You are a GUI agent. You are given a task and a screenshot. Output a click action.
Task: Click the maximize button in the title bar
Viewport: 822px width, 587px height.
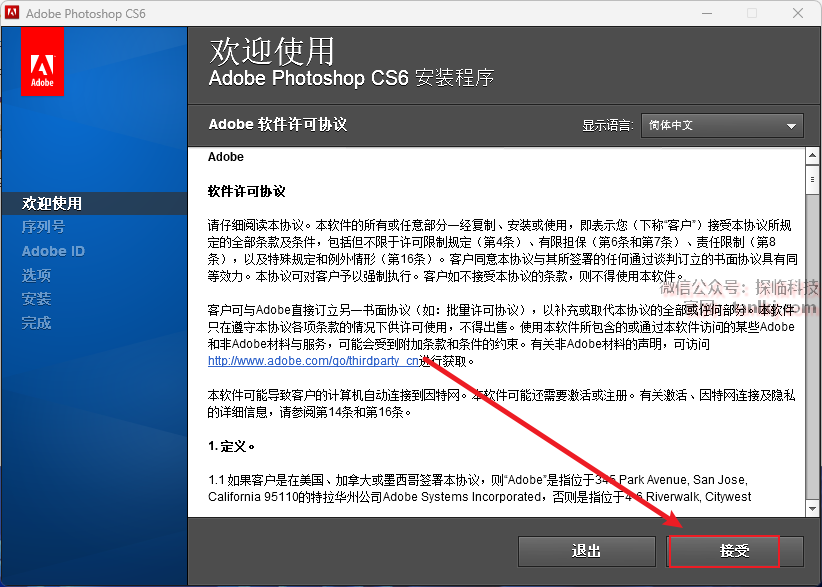[x=752, y=13]
